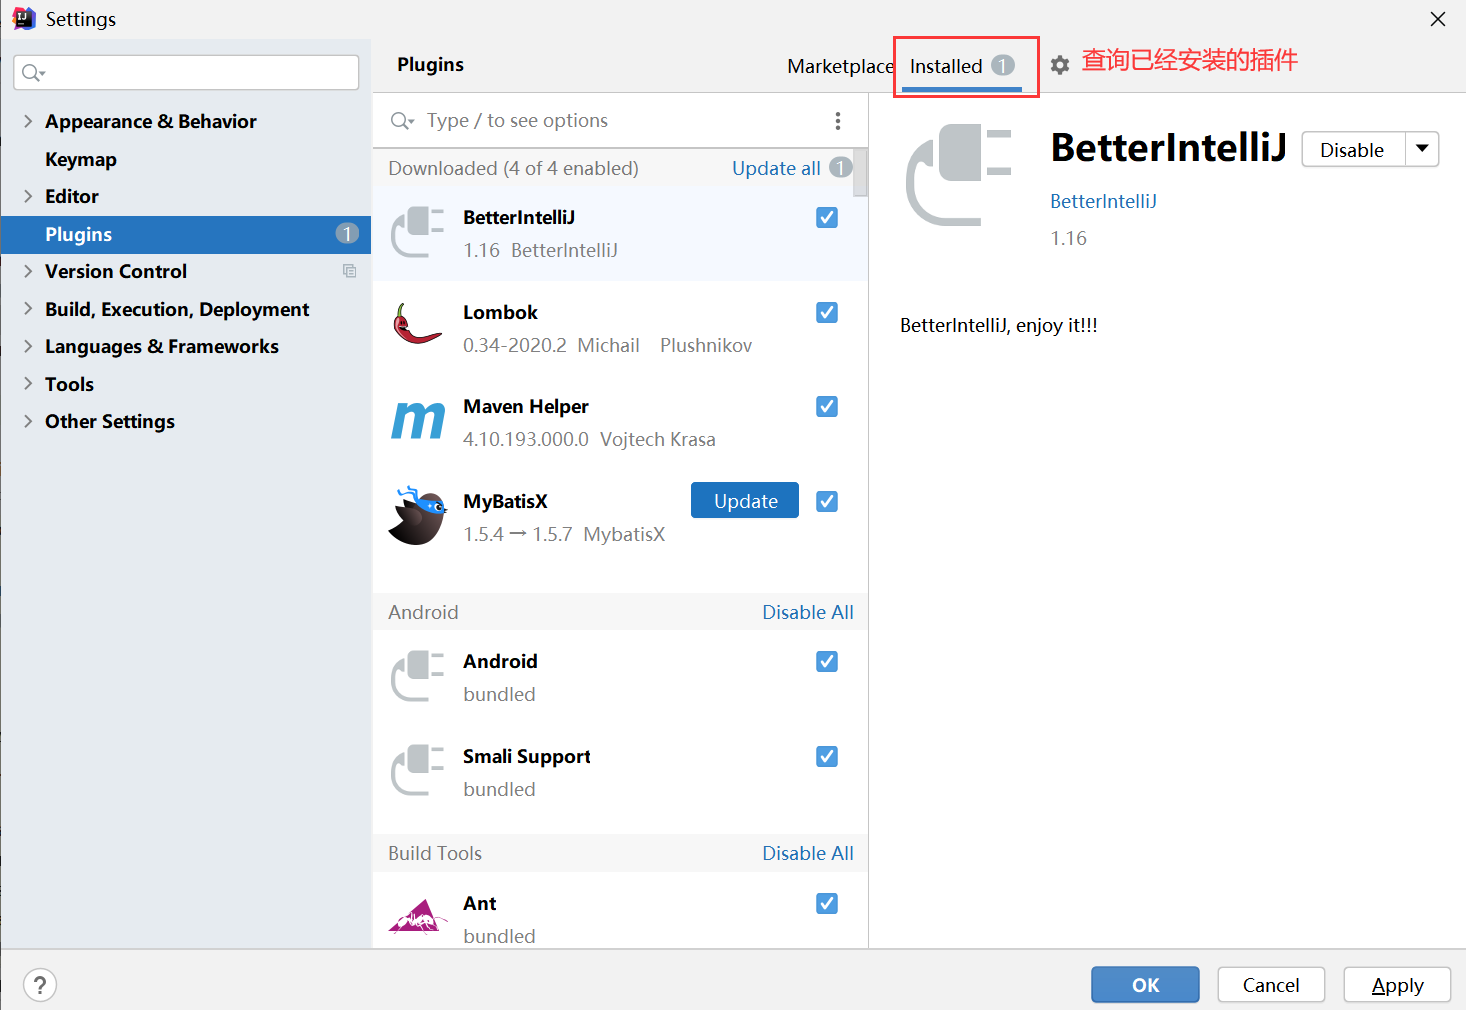Confirm with the OK button

tap(1145, 985)
